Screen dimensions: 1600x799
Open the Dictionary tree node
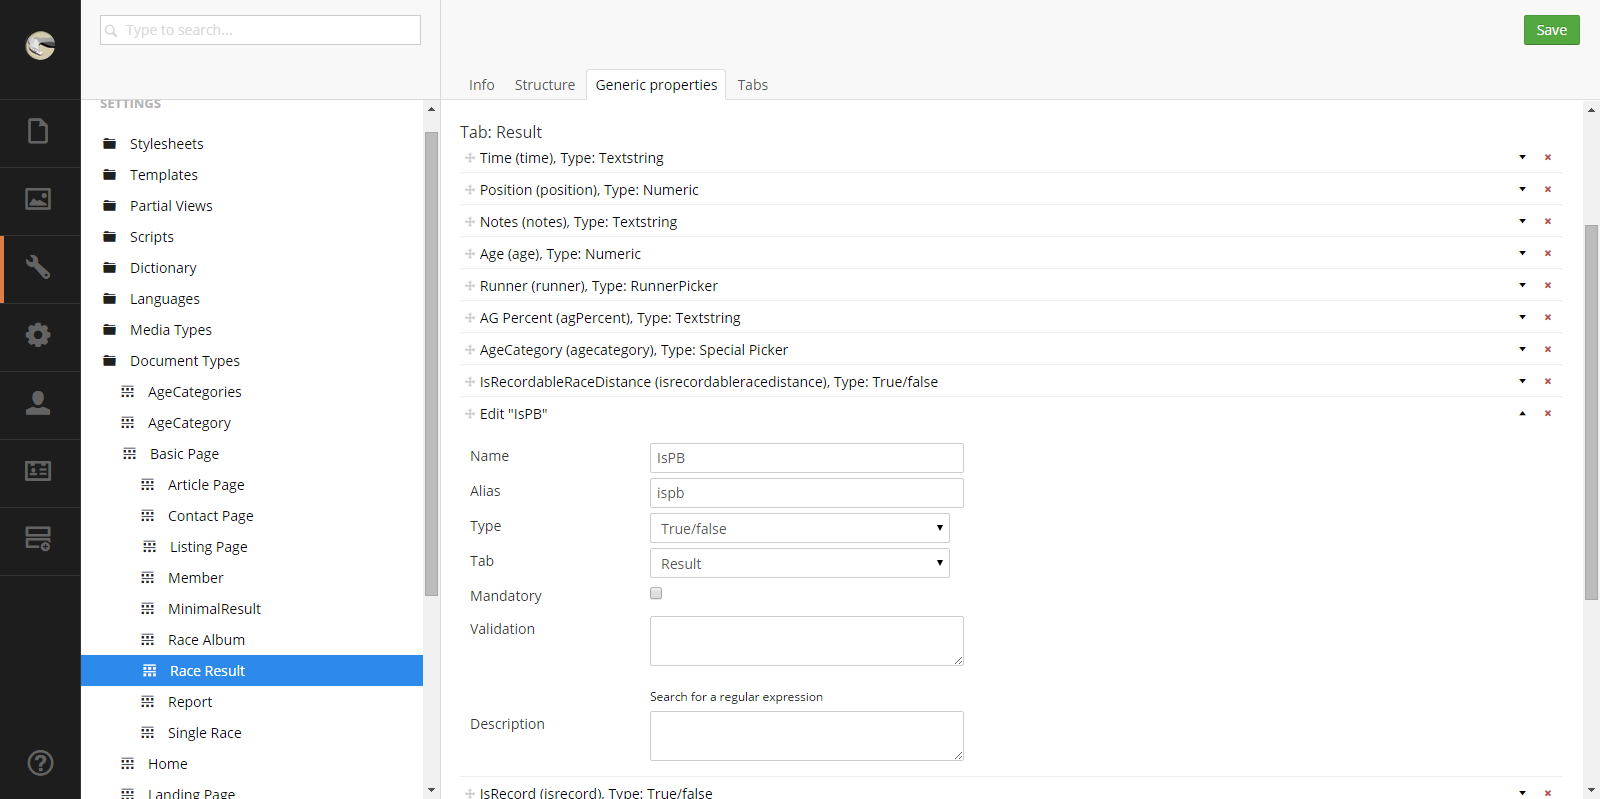pos(163,268)
